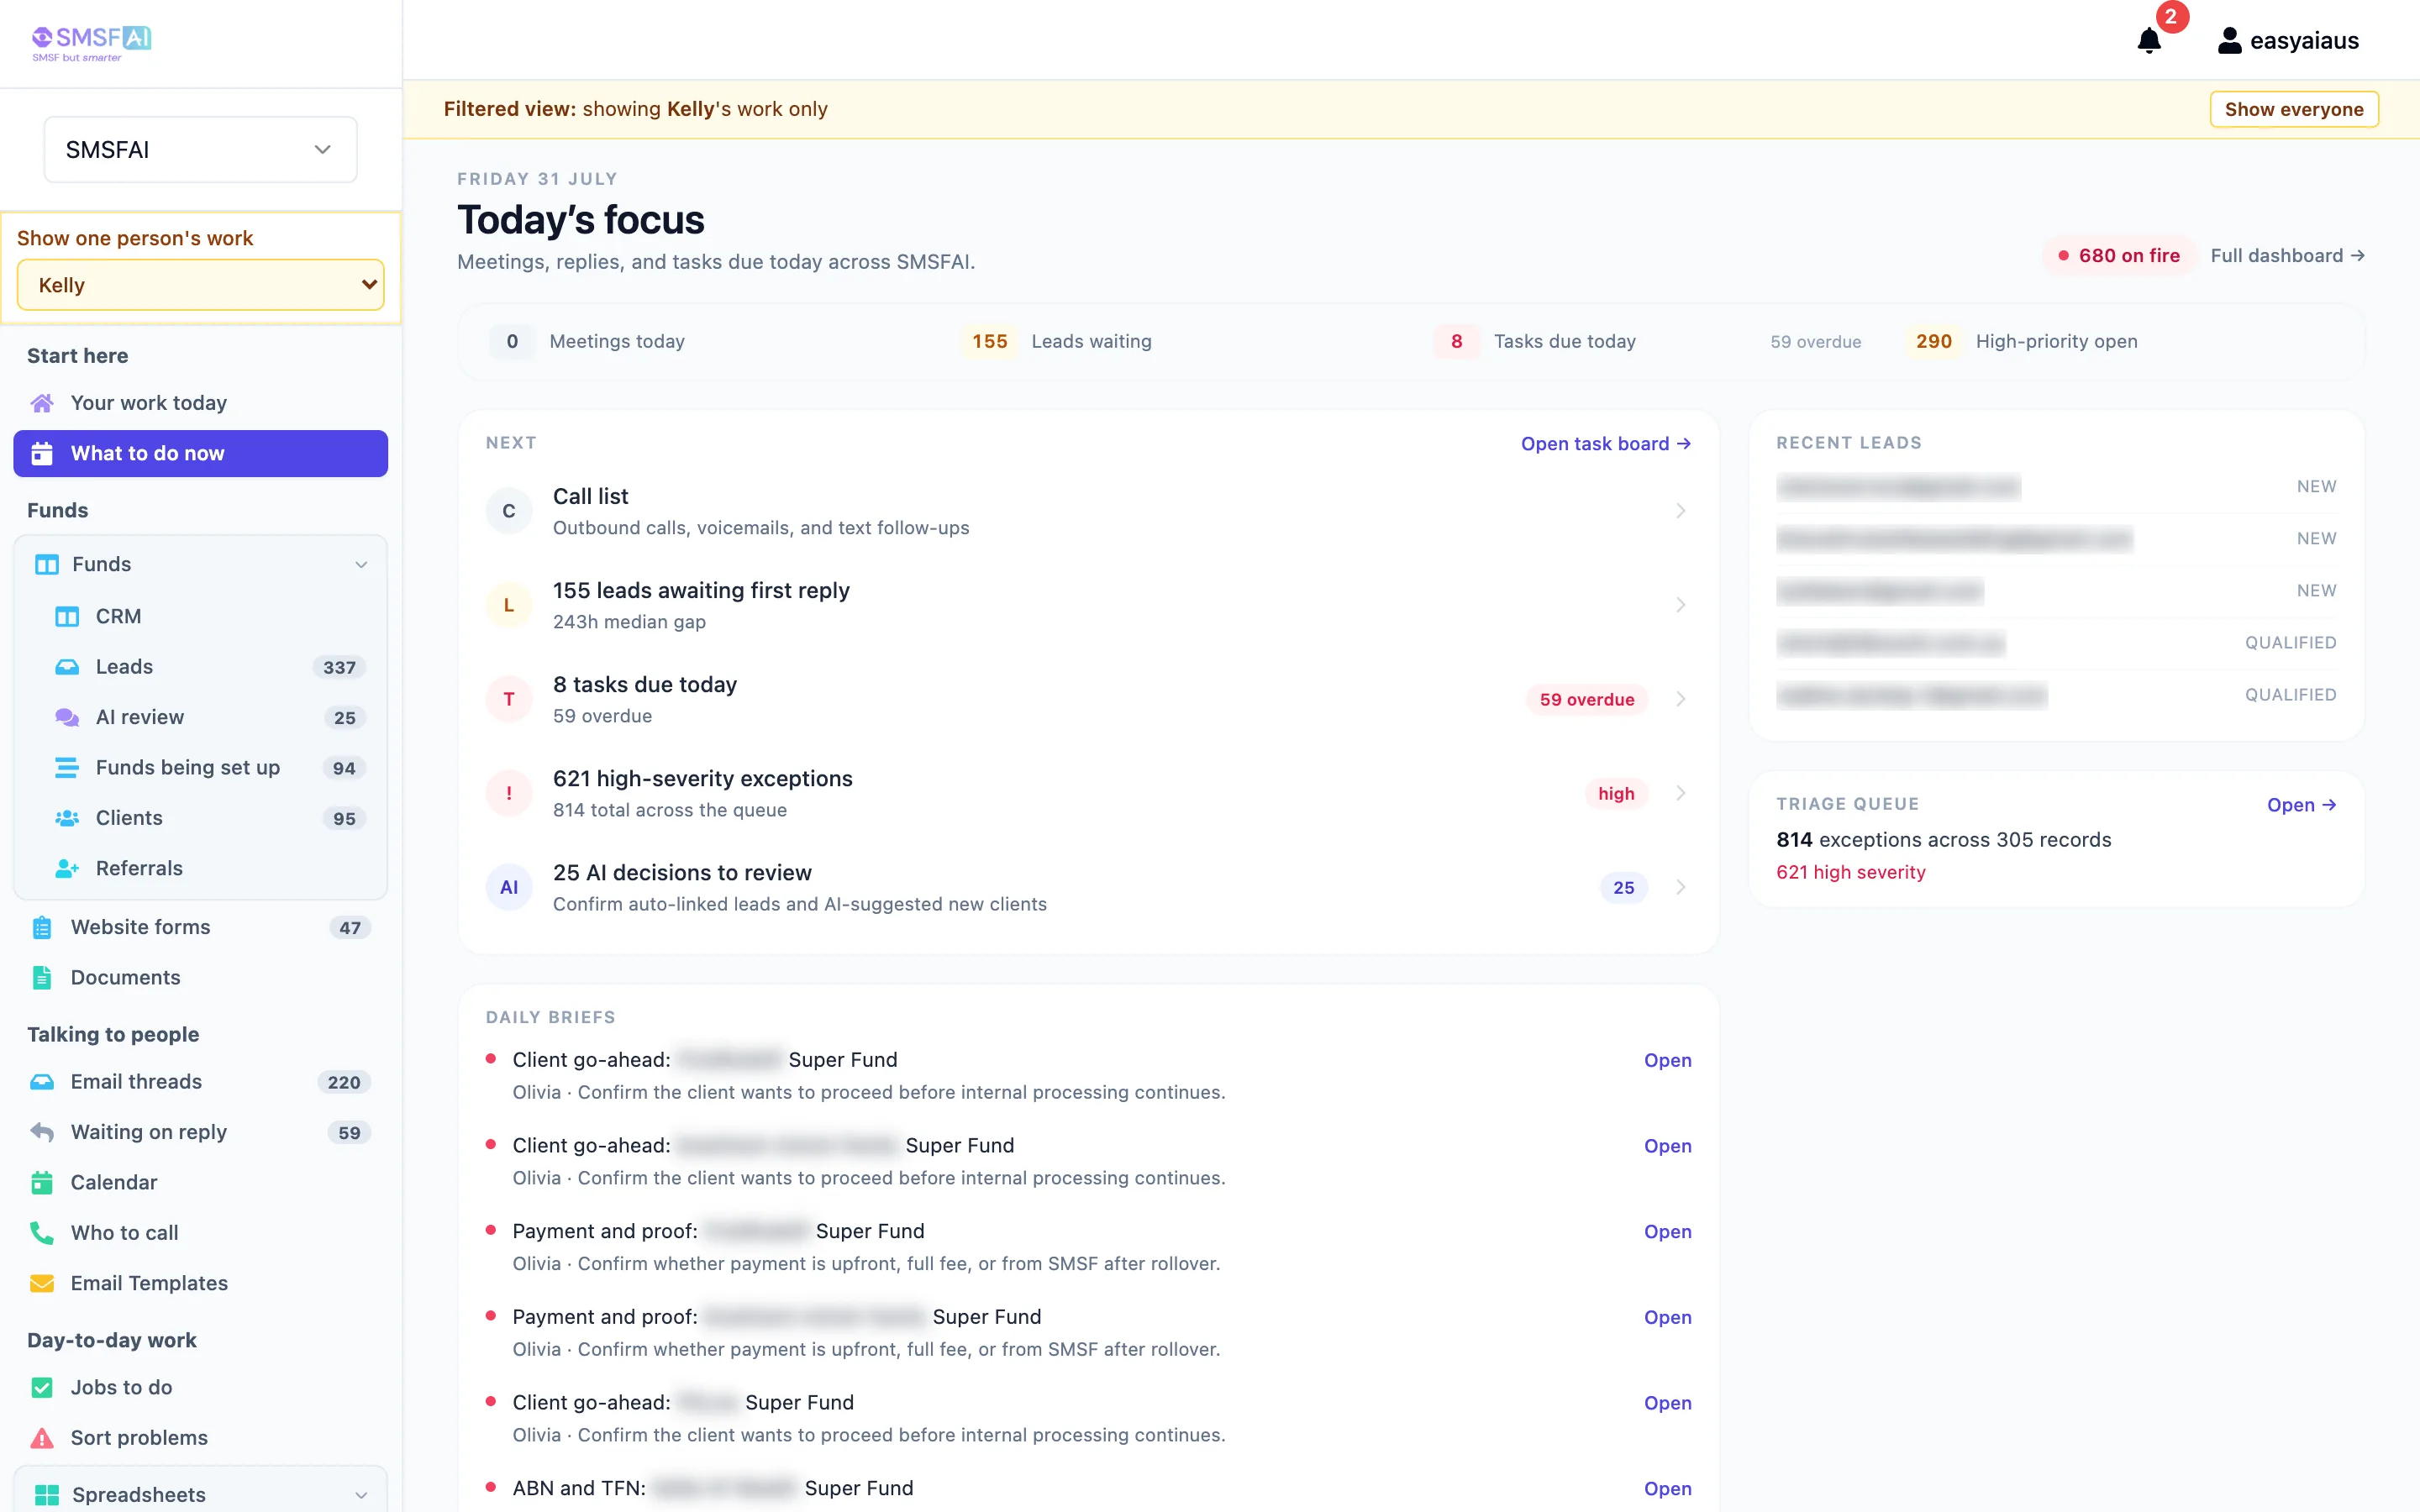Open the ABN and TFN brief link
Viewport: 2420px width, 1512px height.
[x=1667, y=1488]
